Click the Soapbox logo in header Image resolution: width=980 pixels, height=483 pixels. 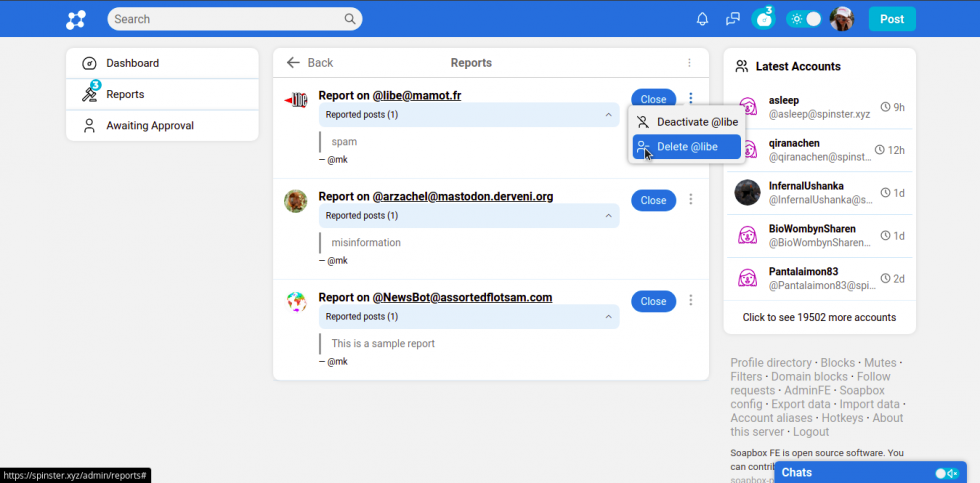(x=76, y=19)
